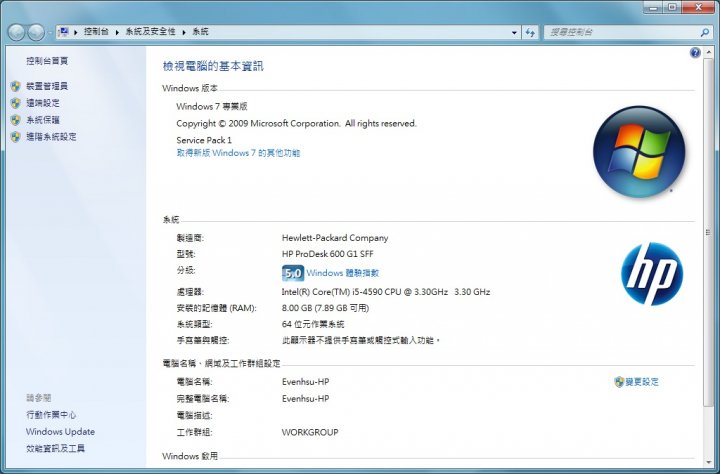Click the shield icon beside 進階系統設定
Image resolution: width=720 pixels, height=474 pixels.
(x=16, y=137)
